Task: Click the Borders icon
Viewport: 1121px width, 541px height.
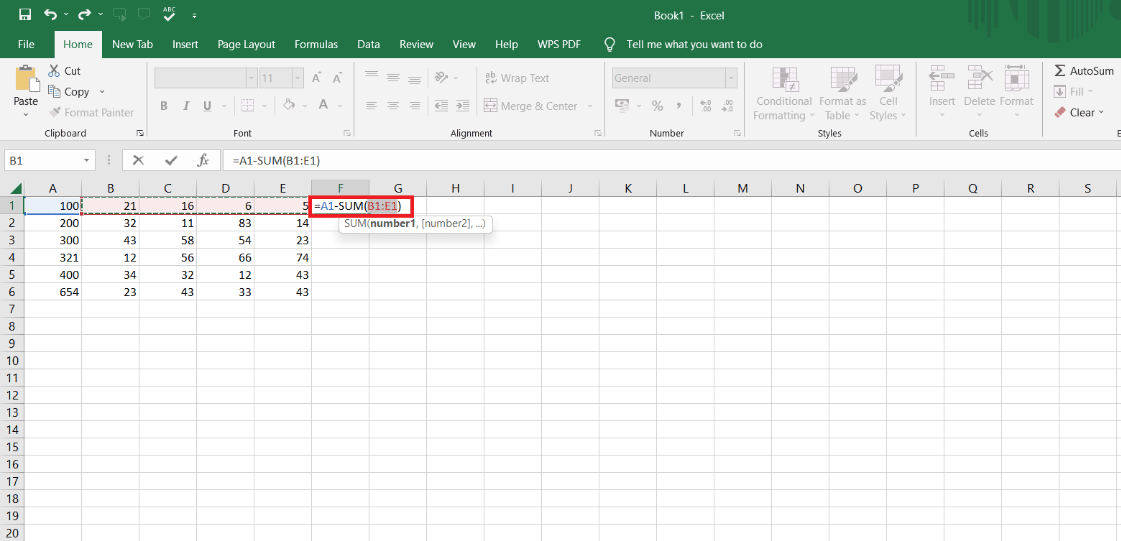Action: (x=247, y=105)
